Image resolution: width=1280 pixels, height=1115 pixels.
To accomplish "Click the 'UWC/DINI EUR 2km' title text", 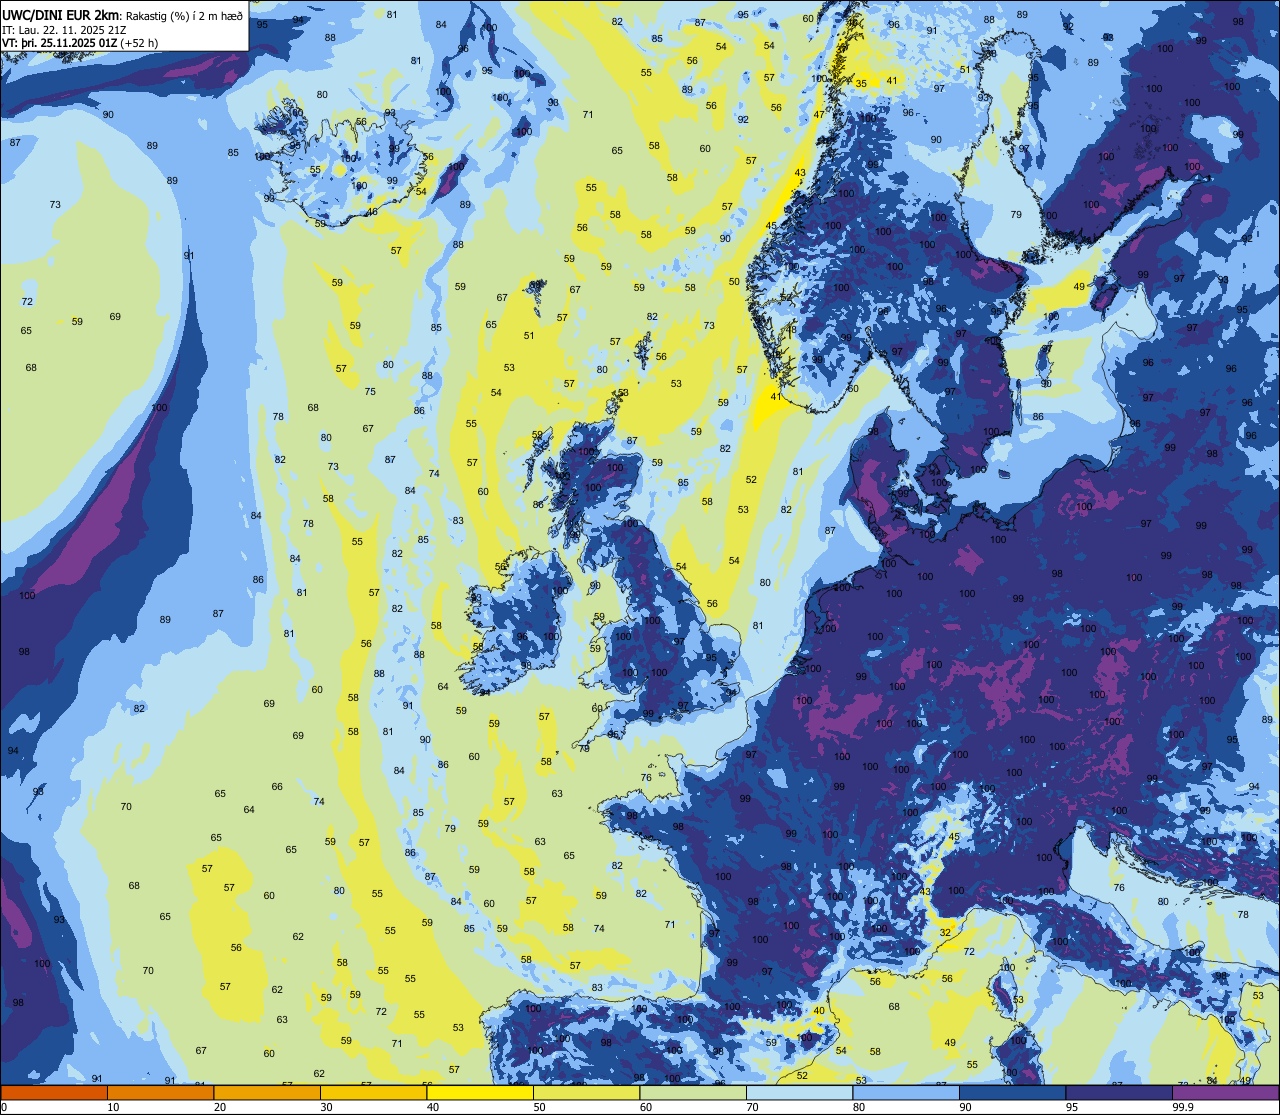I will tap(61, 15).
